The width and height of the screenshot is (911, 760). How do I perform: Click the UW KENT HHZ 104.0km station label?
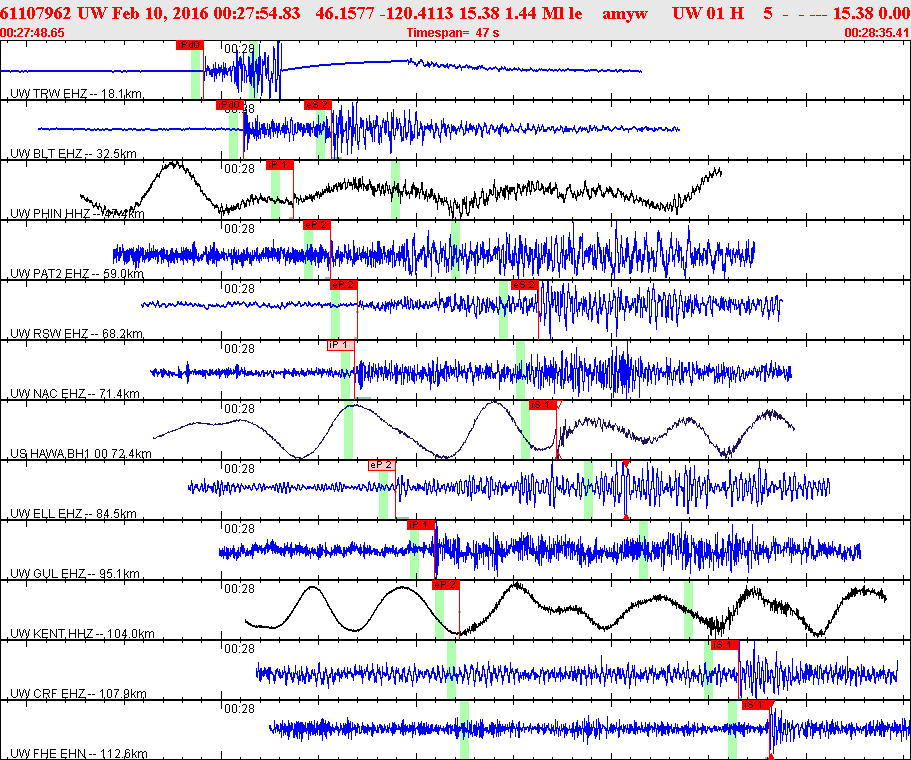pyautogui.click(x=83, y=634)
